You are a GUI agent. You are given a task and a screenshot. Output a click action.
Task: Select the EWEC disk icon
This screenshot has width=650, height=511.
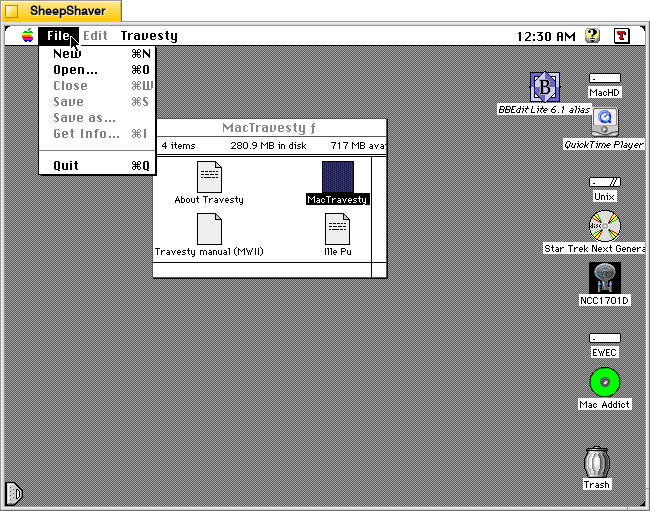pos(604,338)
